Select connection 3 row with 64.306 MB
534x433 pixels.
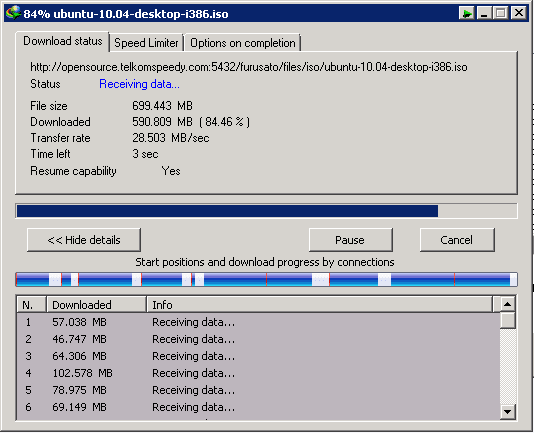[258, 356]
